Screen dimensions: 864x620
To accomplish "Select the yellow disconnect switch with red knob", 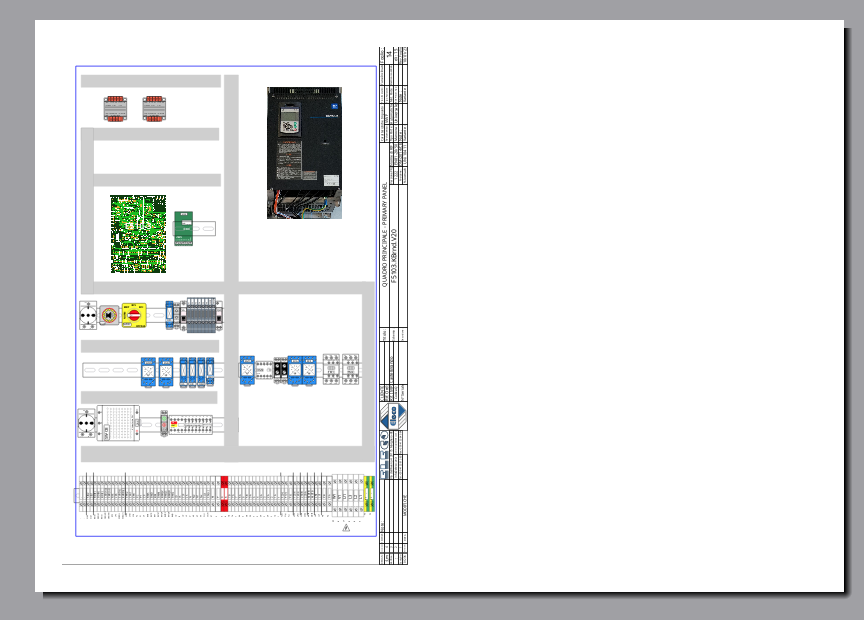I will coord(134,315).
